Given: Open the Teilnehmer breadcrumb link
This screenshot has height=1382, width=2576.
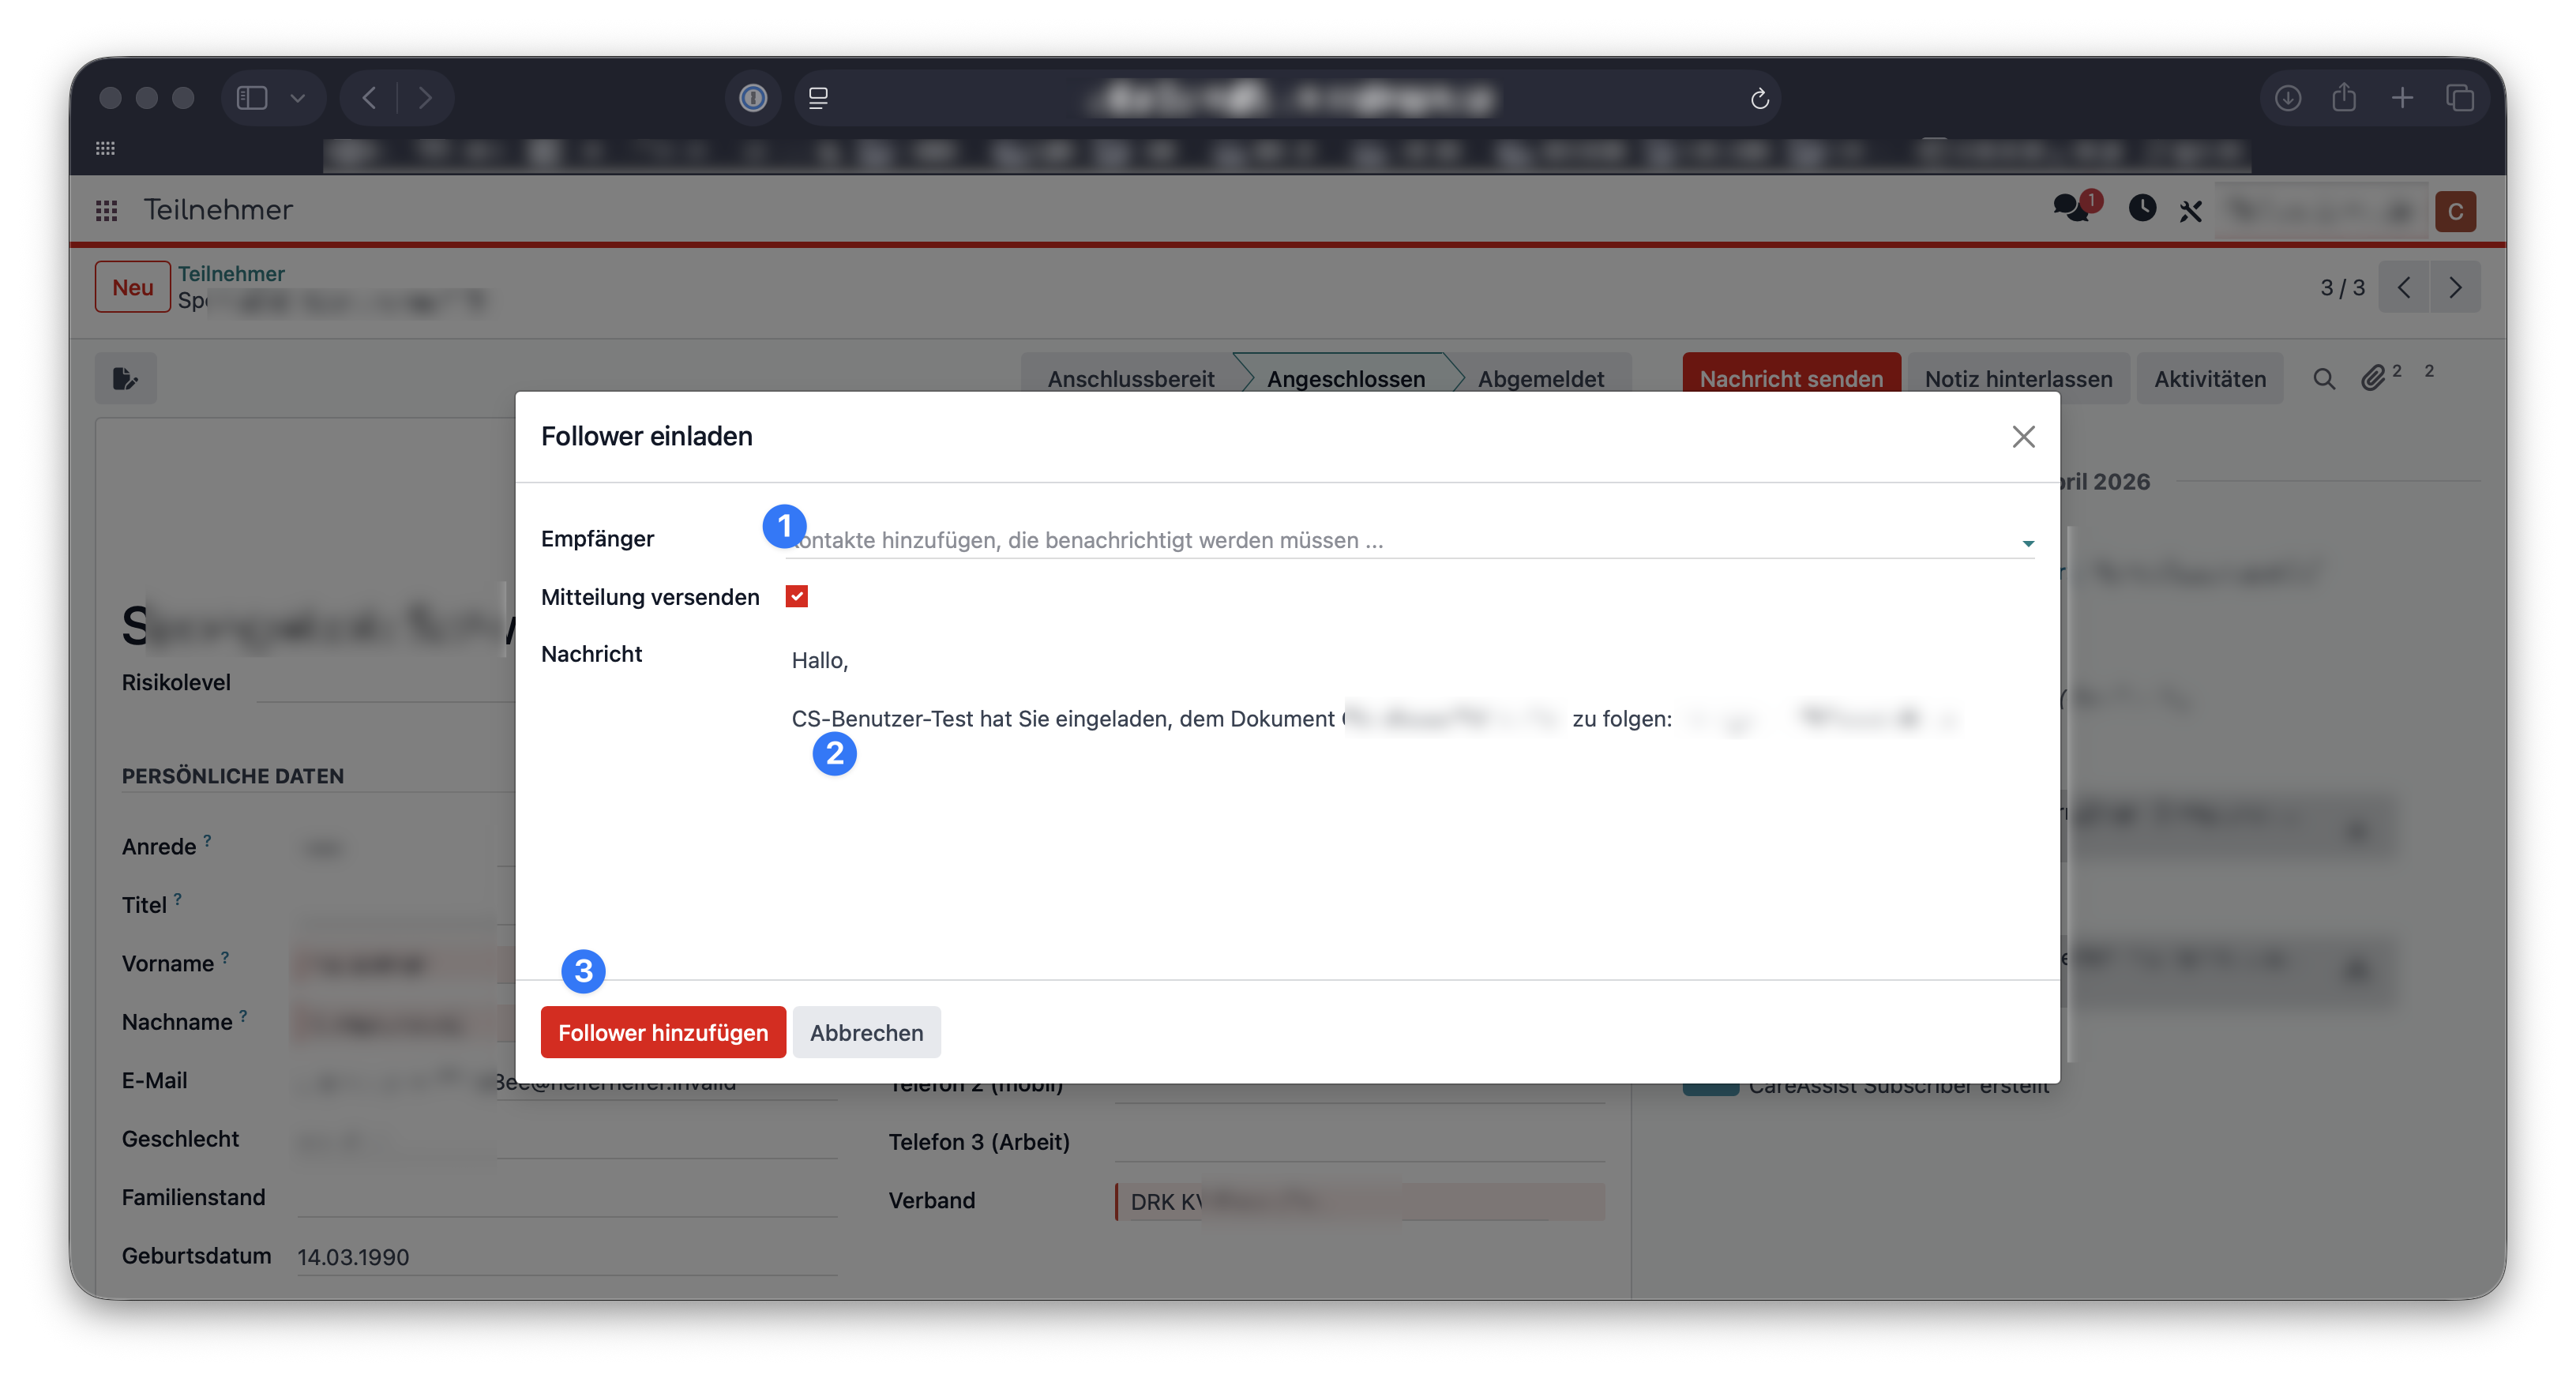Looking at the screenshot, I should click(231, 273).
